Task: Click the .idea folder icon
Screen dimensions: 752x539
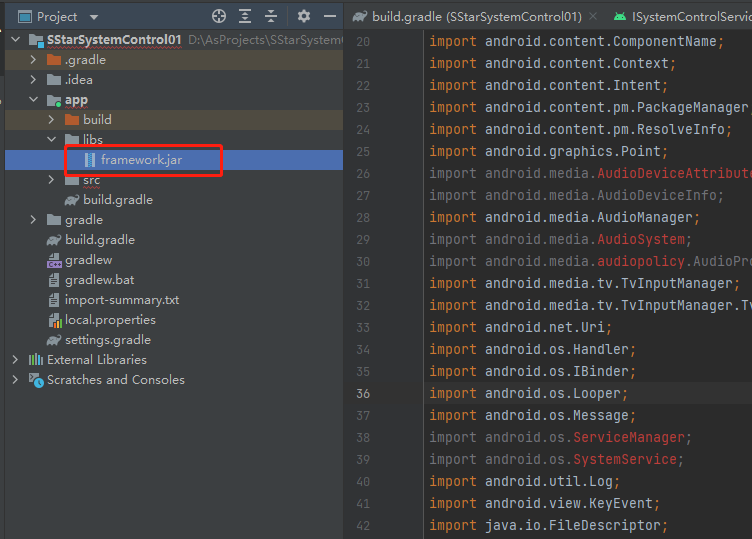Action: 54,80
